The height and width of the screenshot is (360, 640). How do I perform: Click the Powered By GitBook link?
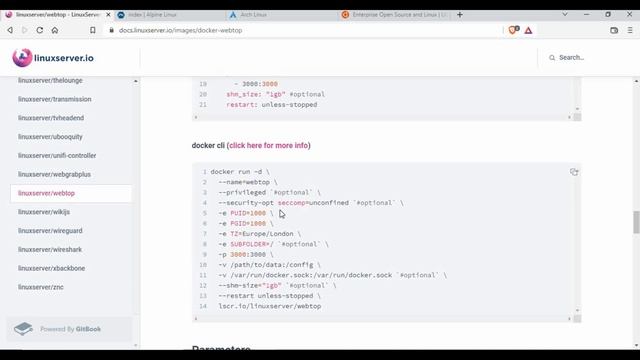tap(70, 329)
